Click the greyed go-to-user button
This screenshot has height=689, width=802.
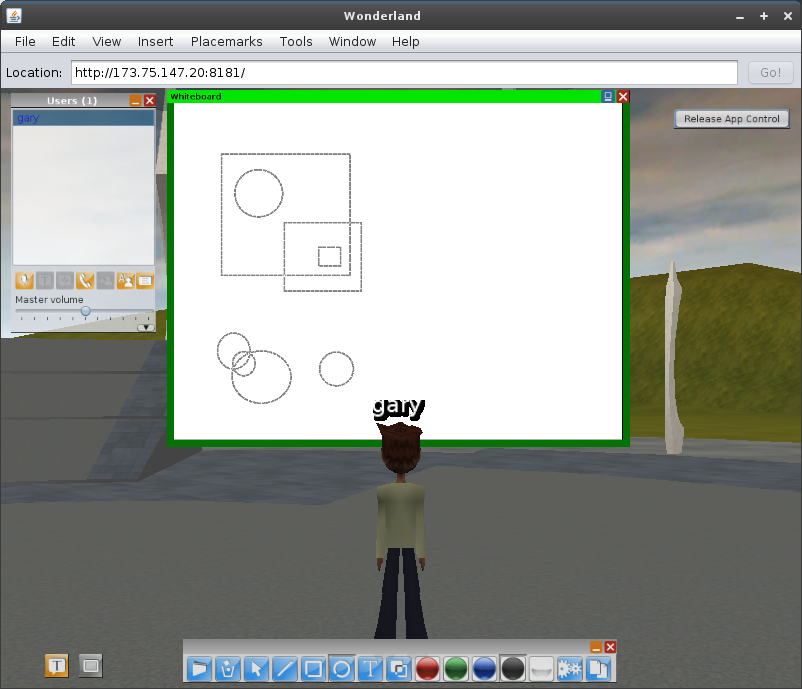(x=105, y=280)
